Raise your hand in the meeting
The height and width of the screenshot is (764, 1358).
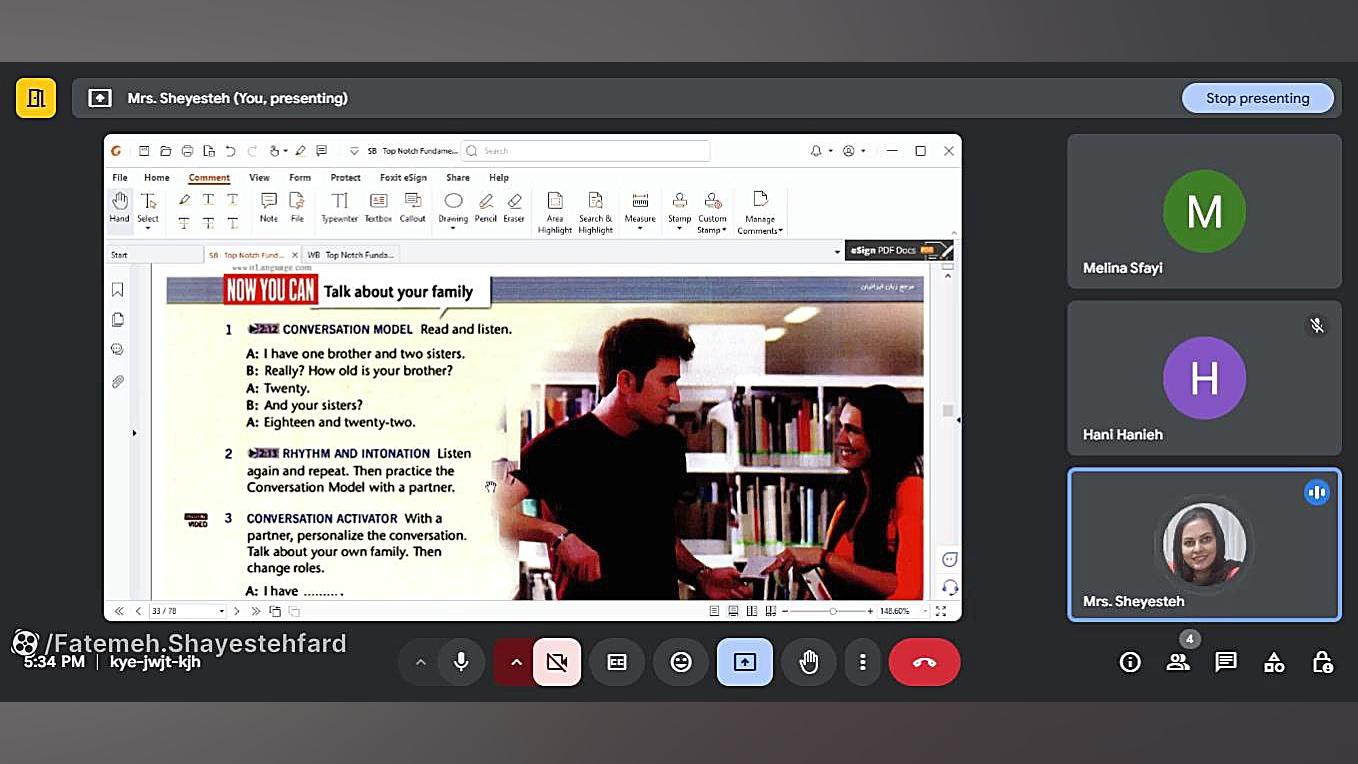coord(809,662)
